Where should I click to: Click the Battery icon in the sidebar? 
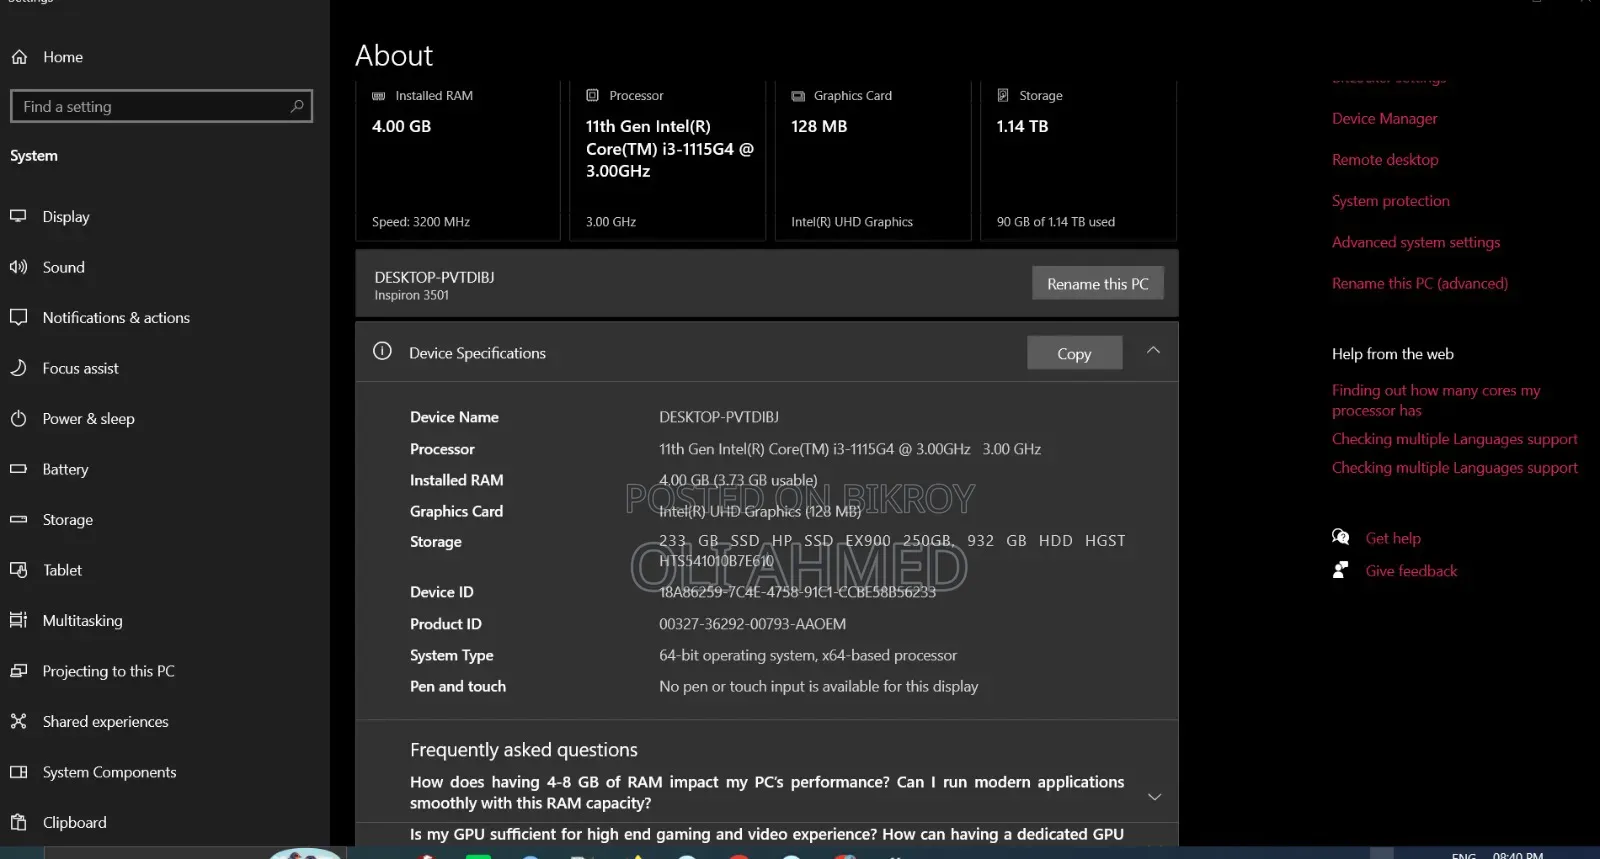pyautogui.click(x=18, y=469)
